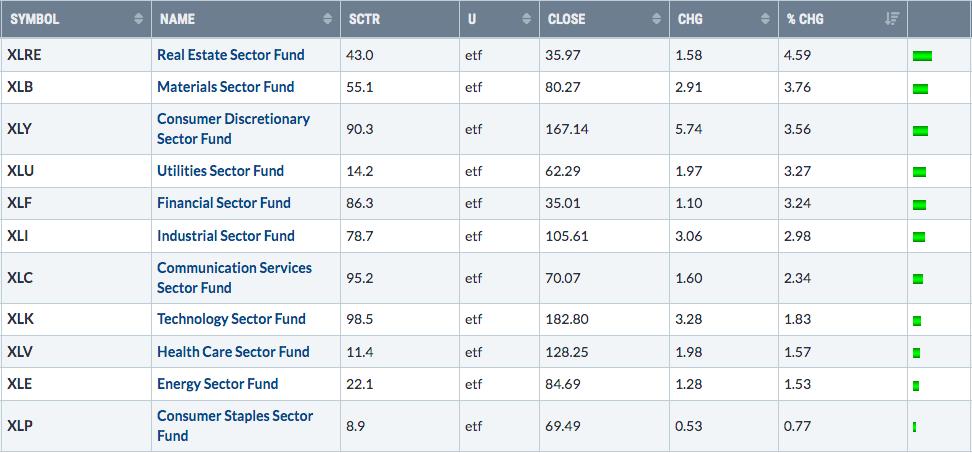This screenshot has height=453, width=972.
Task: Open the Real Estate Sector Fund link
Action: [x=230, y=54]
